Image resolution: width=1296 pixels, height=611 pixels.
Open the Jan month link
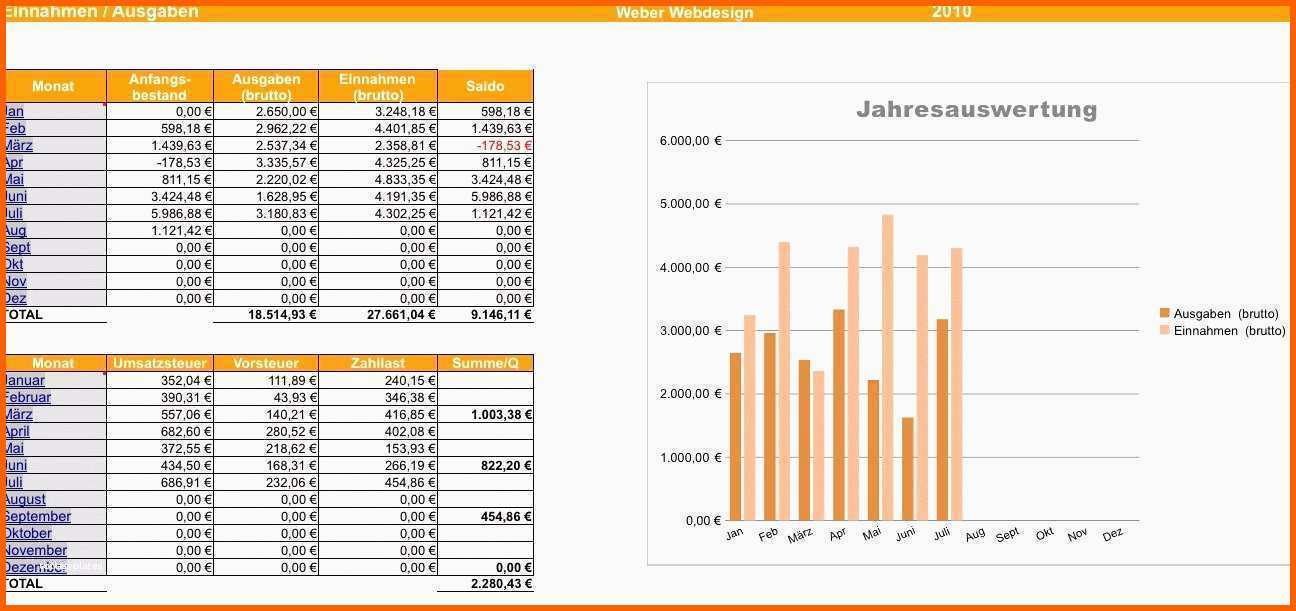15,112
